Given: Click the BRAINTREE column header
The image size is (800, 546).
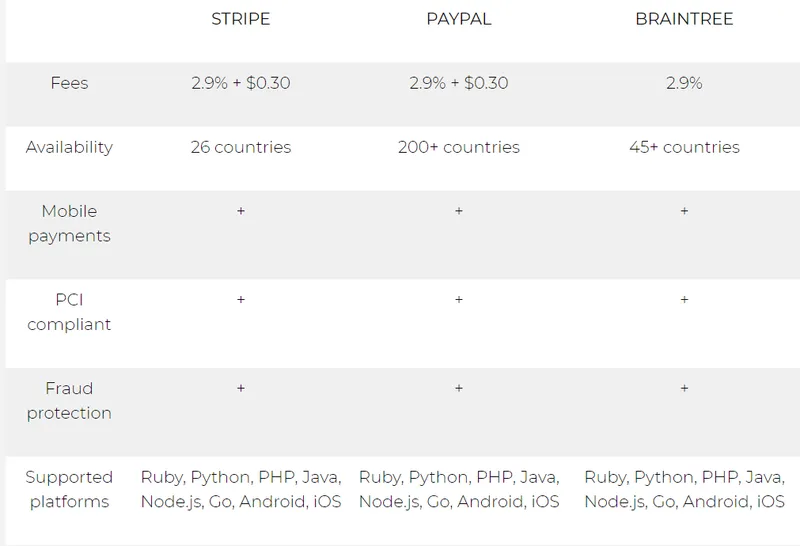Looking at the screenshot, I should click(684, 19).
